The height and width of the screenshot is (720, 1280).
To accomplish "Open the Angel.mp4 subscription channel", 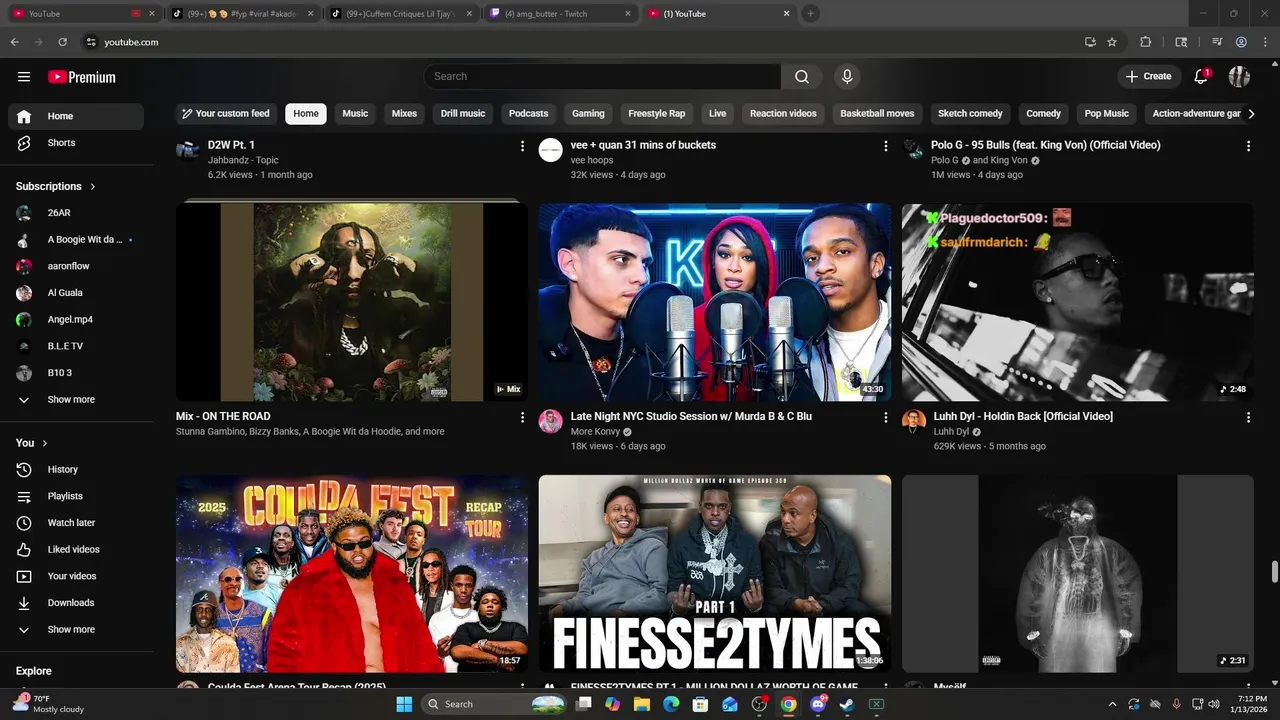I will click(76, 320).
